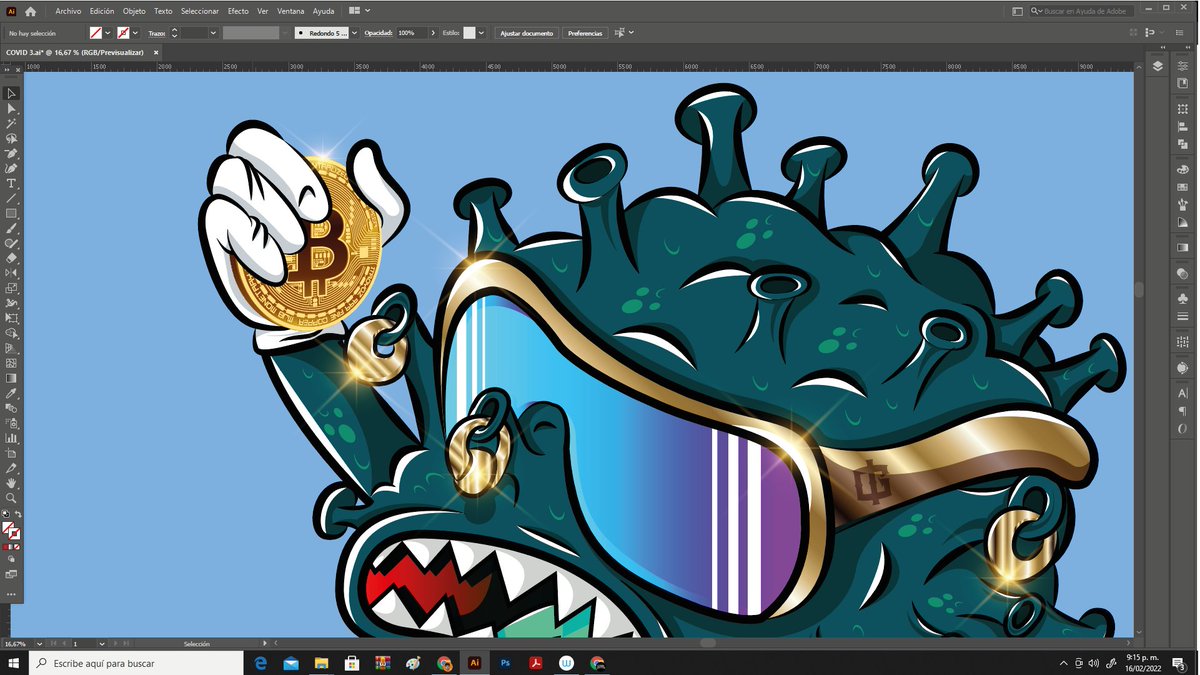
Task: Open the Objeto menu
Action: coord(134,11)
